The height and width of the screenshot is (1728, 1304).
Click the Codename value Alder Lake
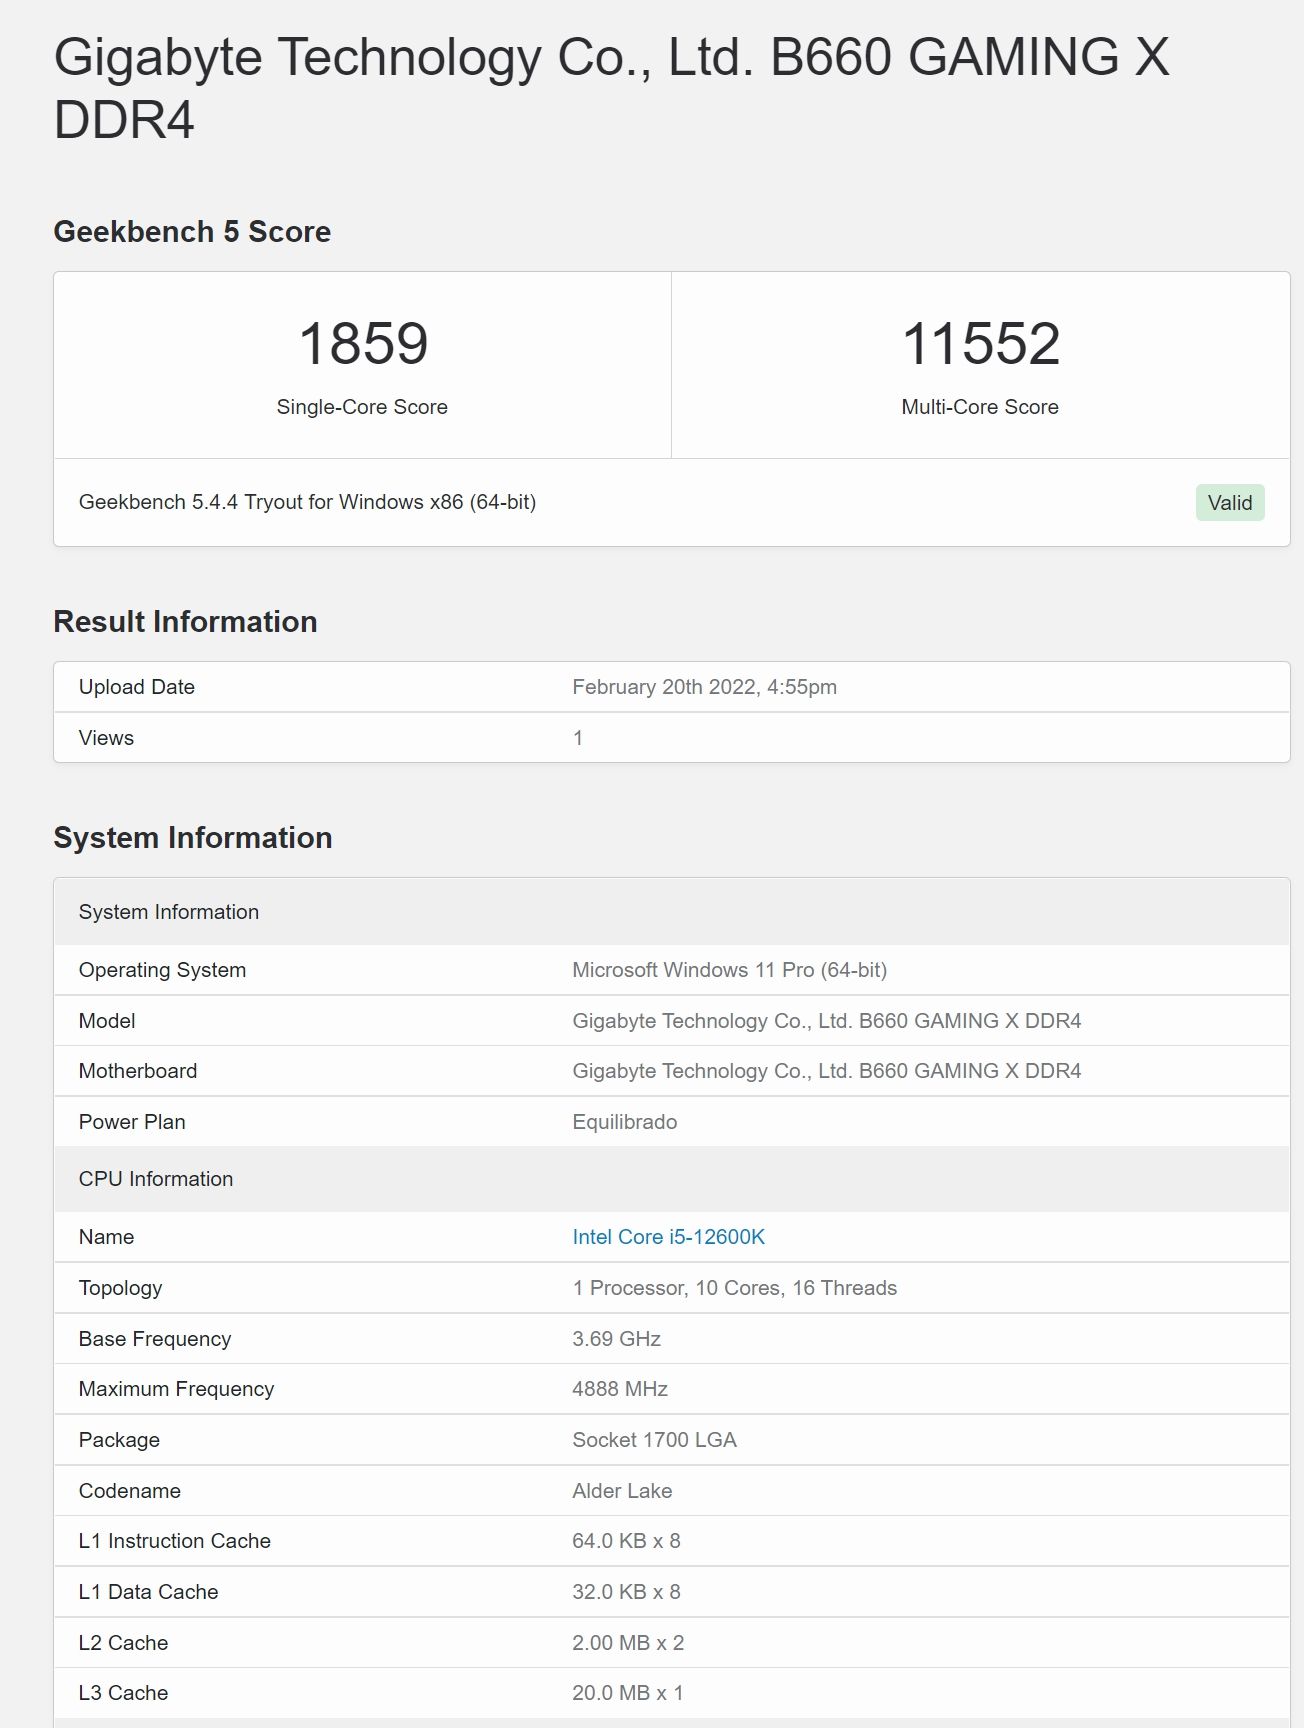point(622,1491)
